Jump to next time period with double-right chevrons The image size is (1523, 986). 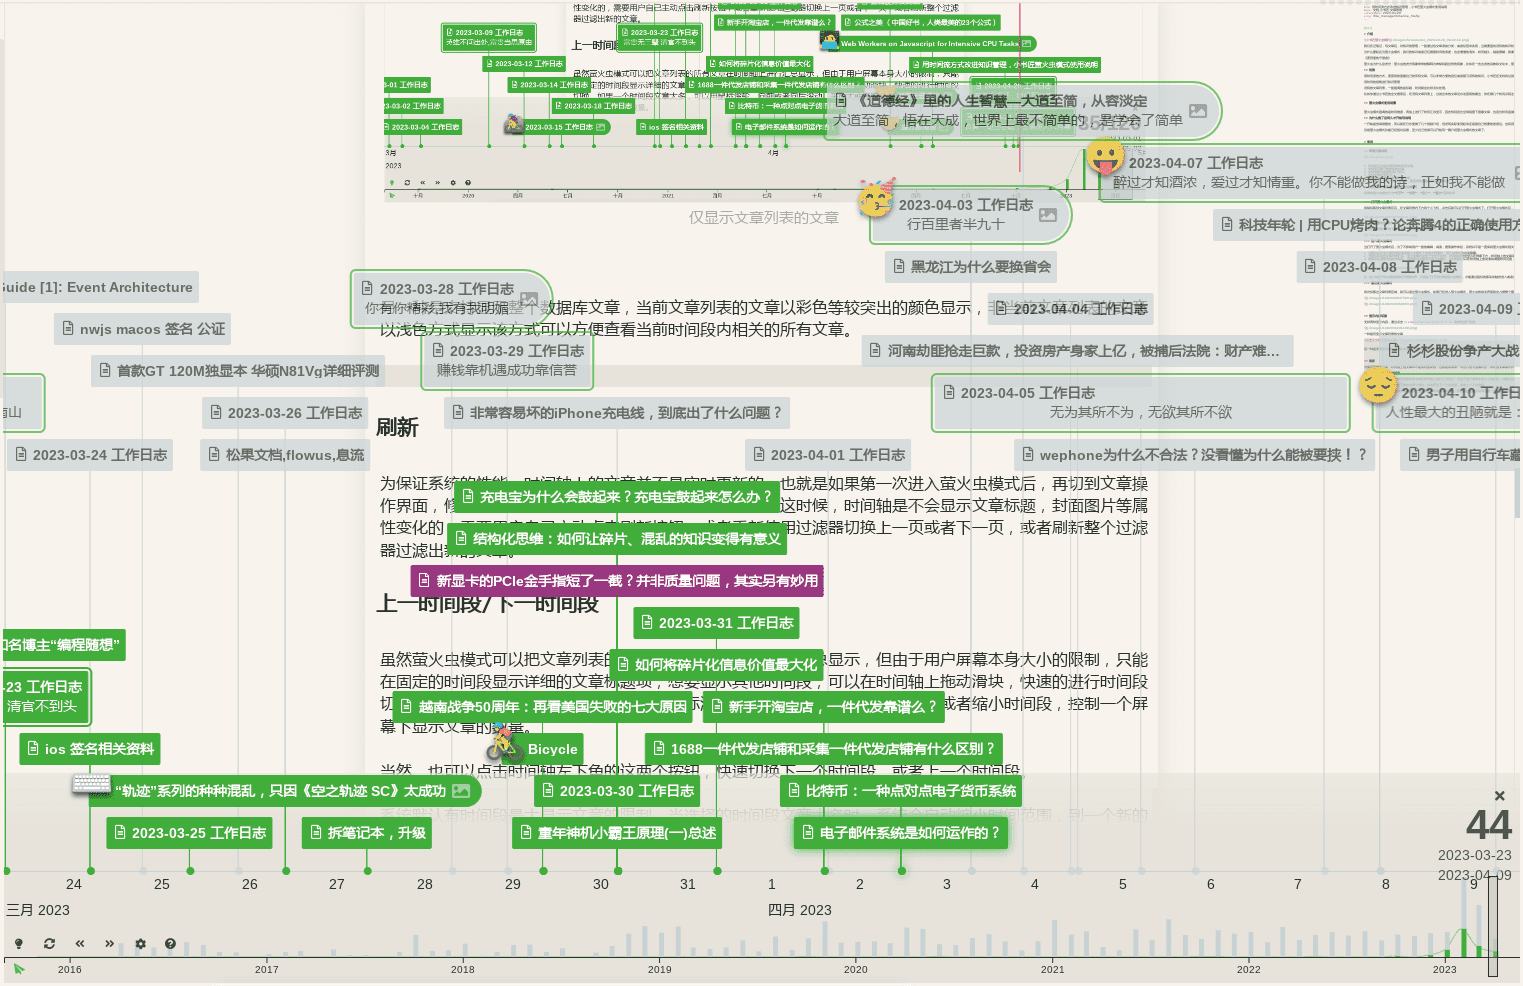point(110,943)
